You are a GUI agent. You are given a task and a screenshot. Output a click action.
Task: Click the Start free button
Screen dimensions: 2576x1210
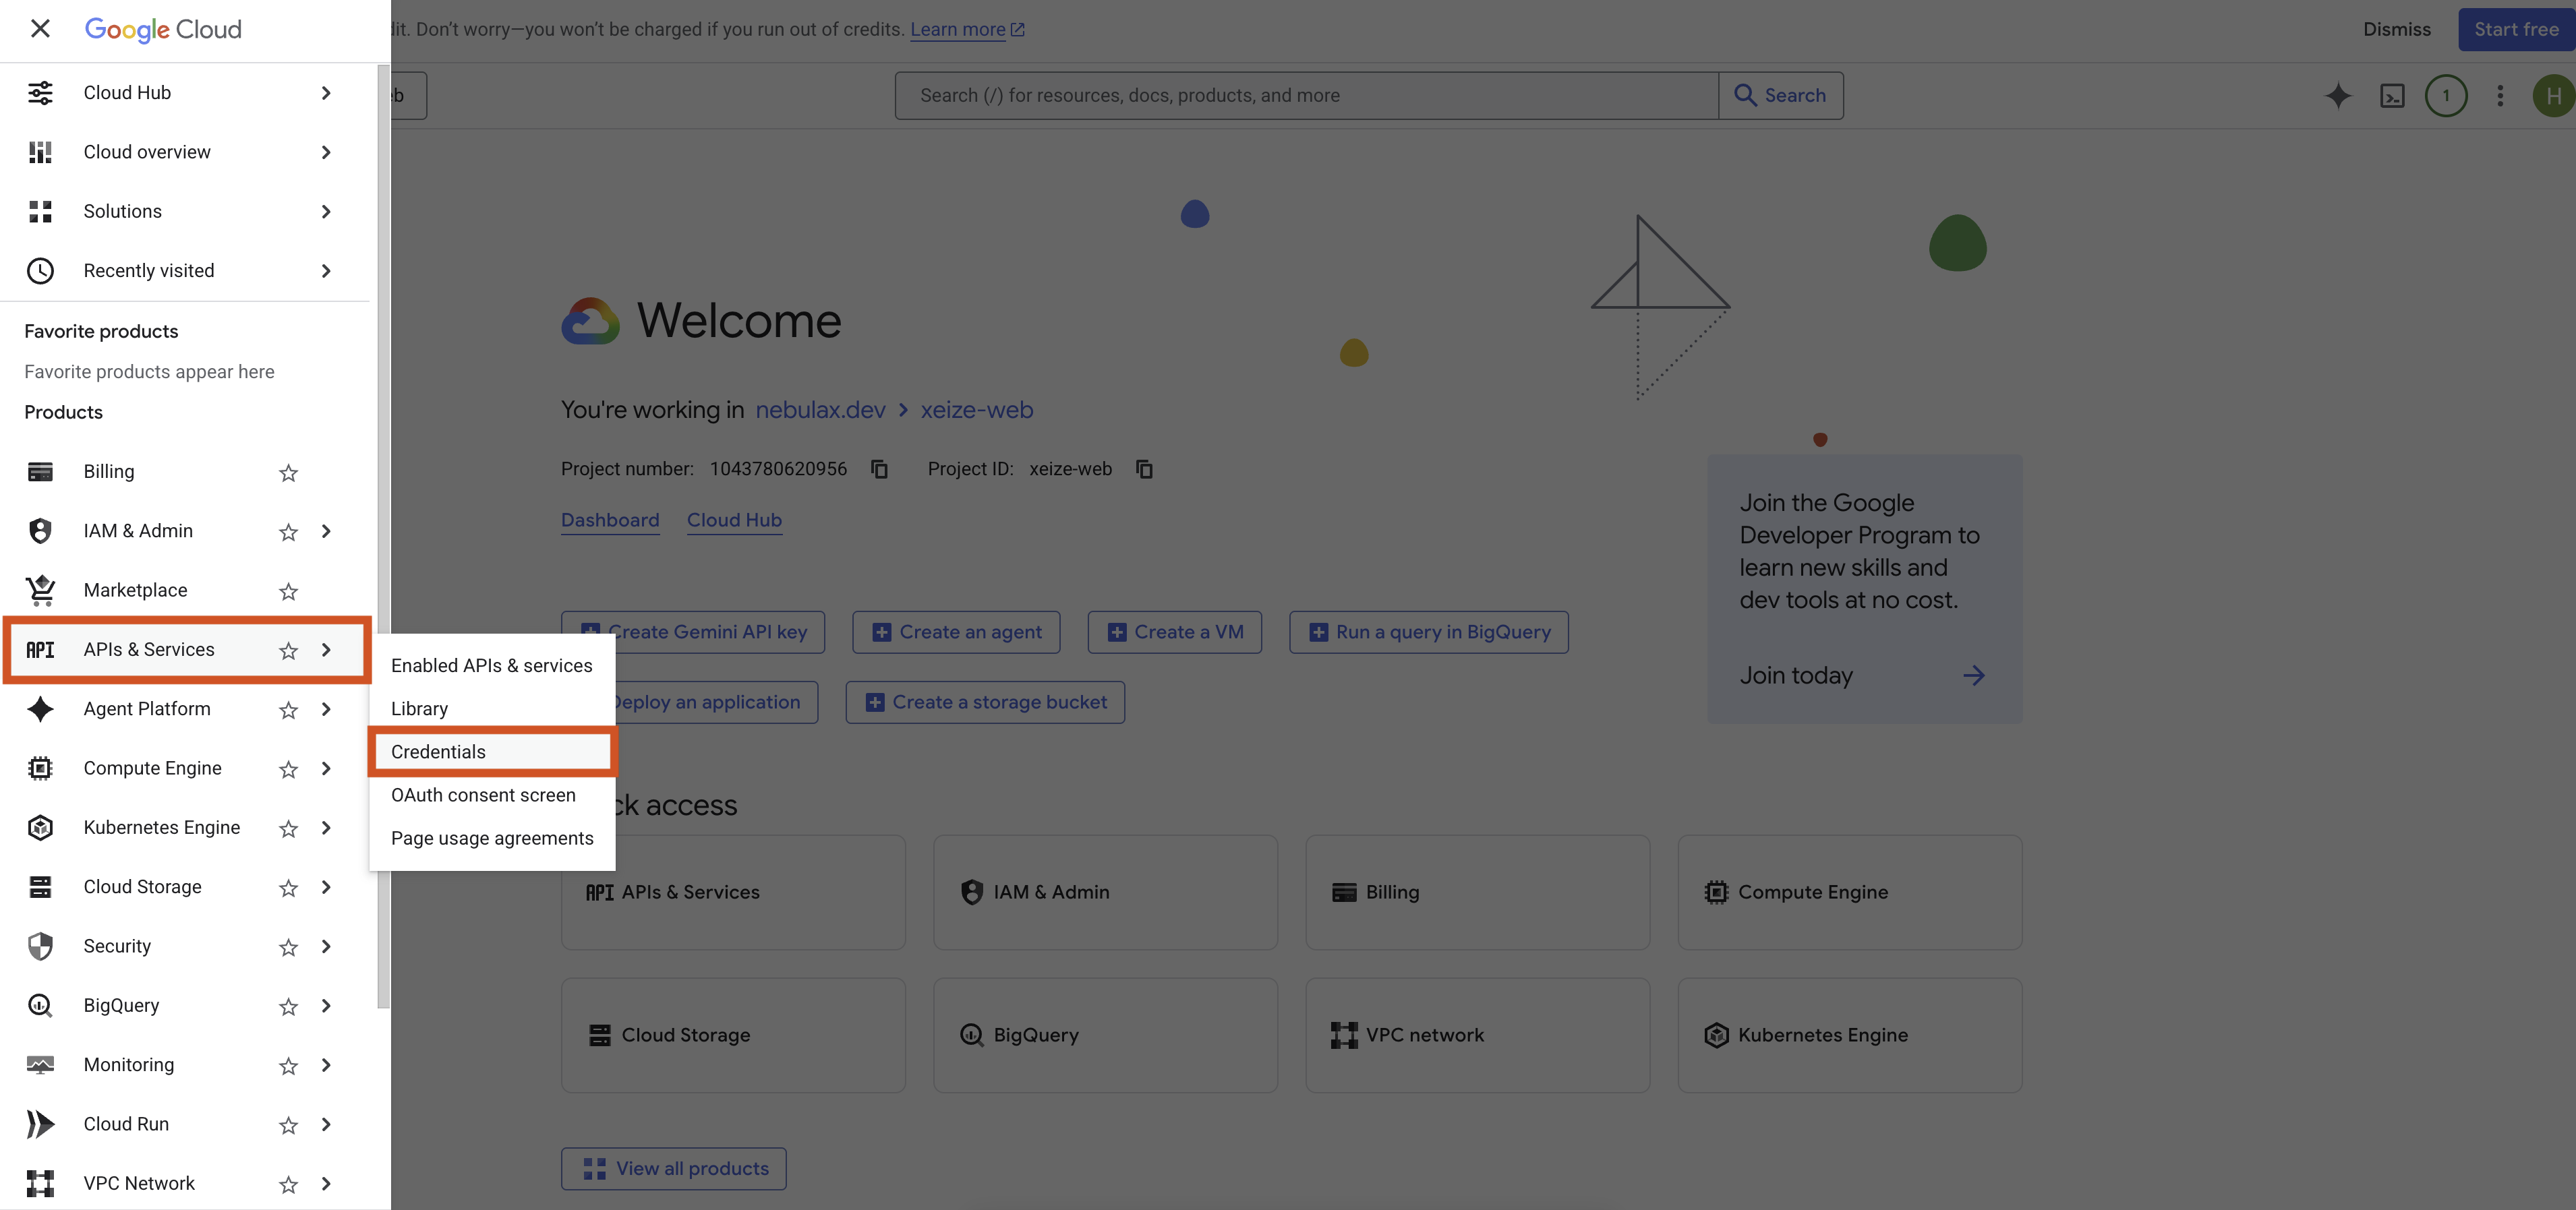pos(2516,29)
